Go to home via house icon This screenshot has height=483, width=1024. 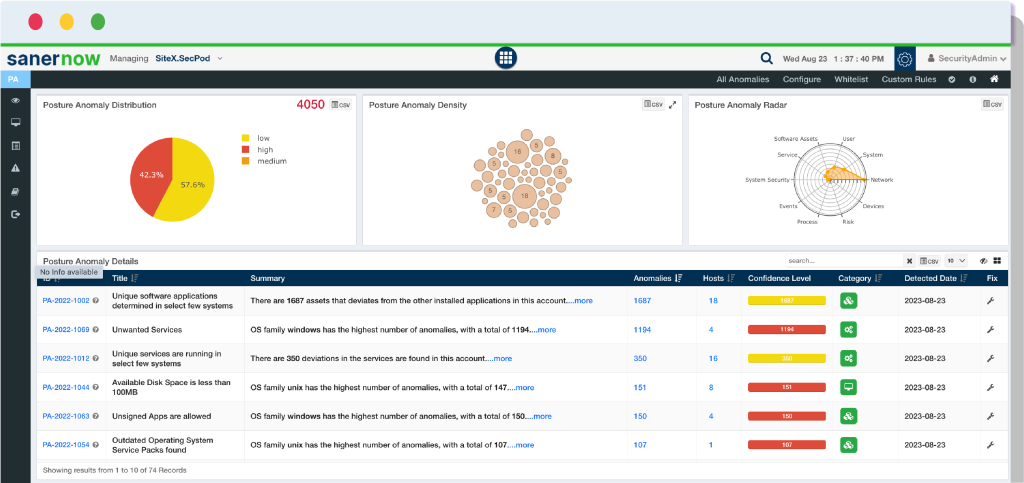pyautogui.click(x=994, y=79)
